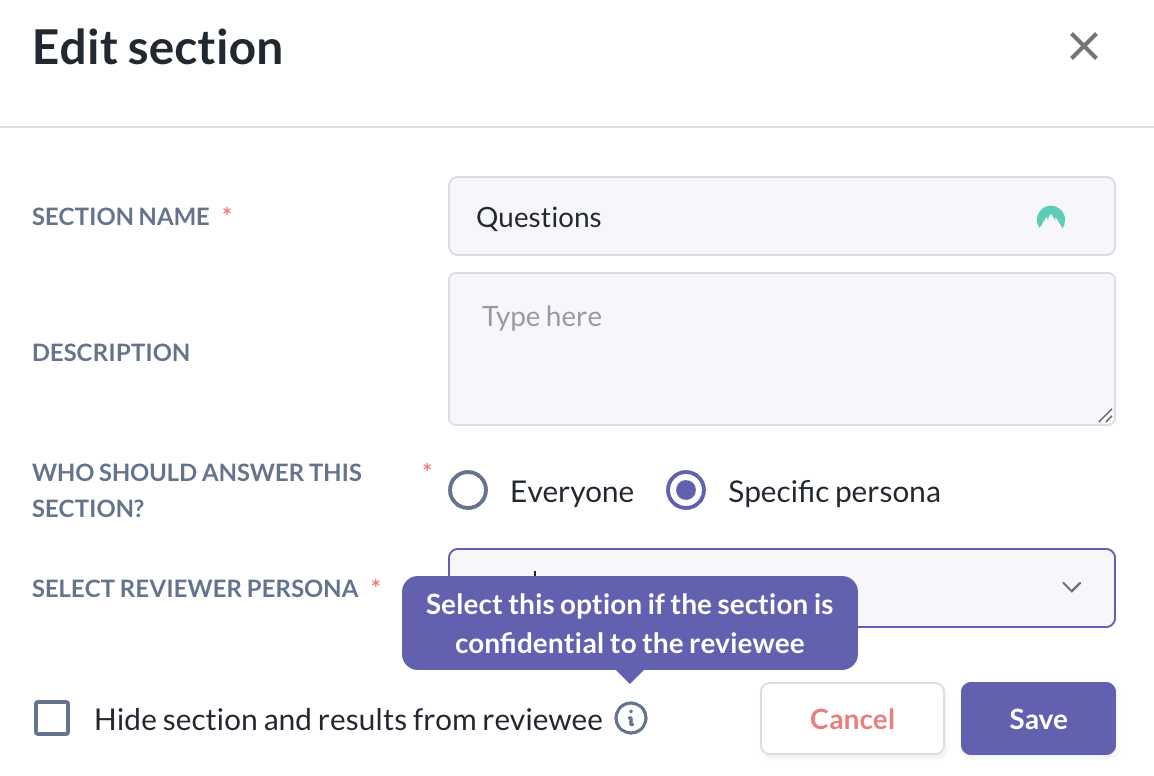Click the green autofill icon in Section Name field
Viewport: 1154px width, 776px height.
1050,217
